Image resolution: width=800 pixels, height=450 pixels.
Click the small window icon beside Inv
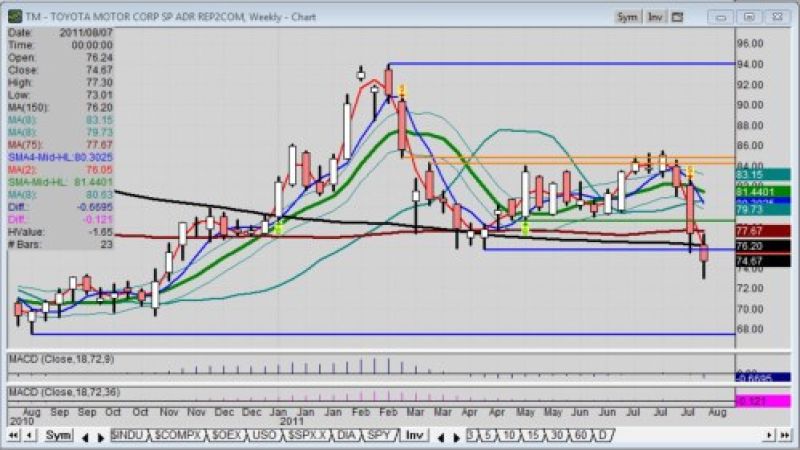678,17
